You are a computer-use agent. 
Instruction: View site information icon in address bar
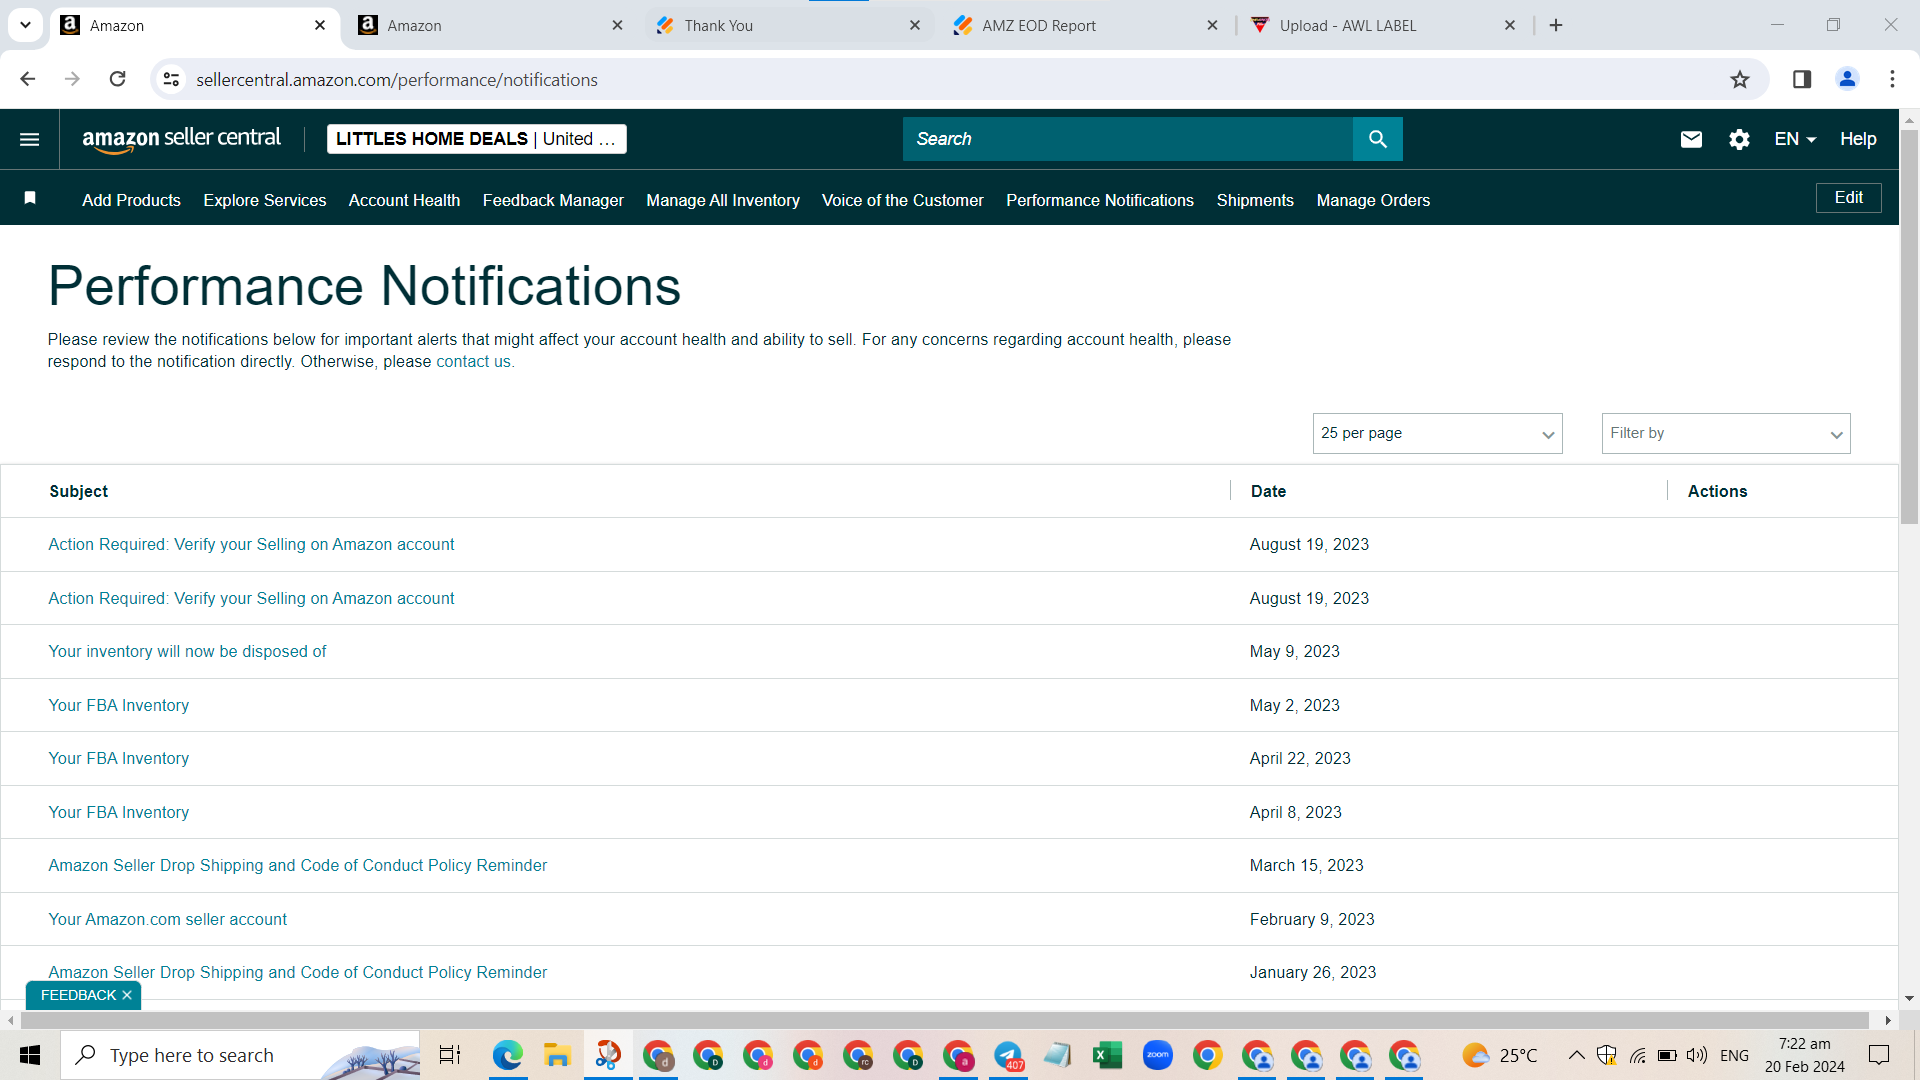(x=172, y=80)
